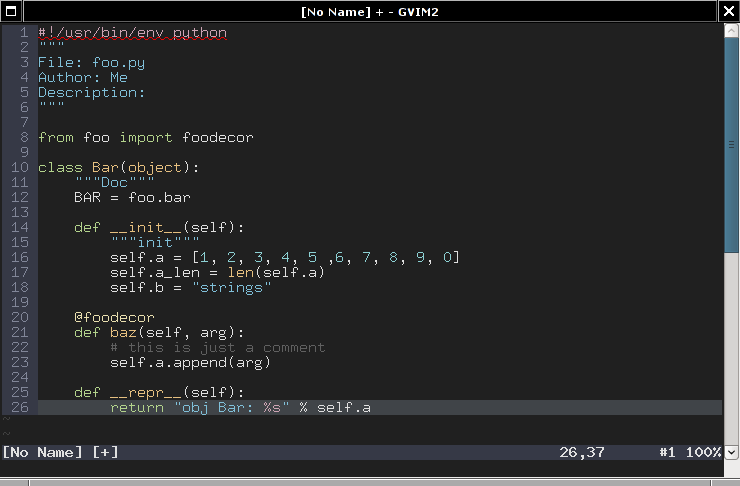Click the empty line 13 in the editor
Viewport: 740px width, 486px height.
380,212
